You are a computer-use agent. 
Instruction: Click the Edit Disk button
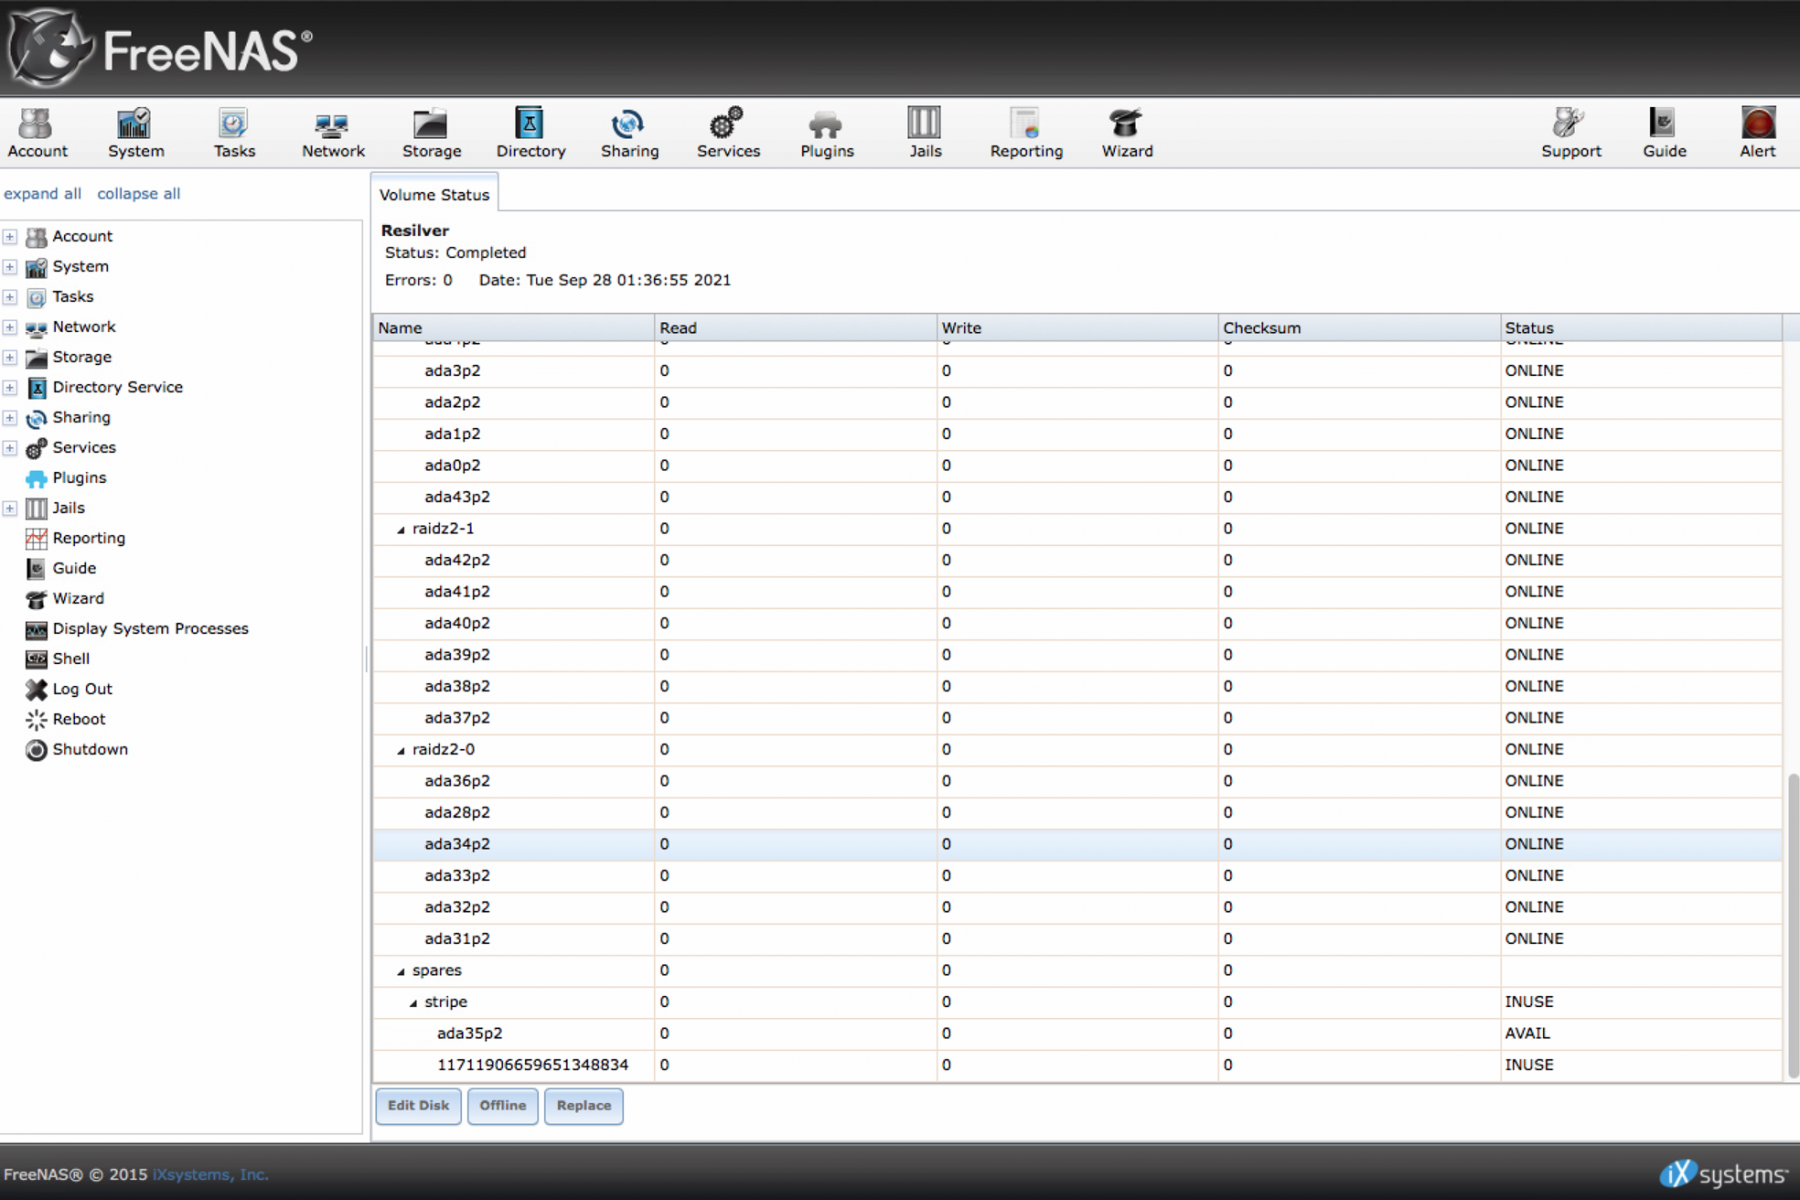(418, 1106)
